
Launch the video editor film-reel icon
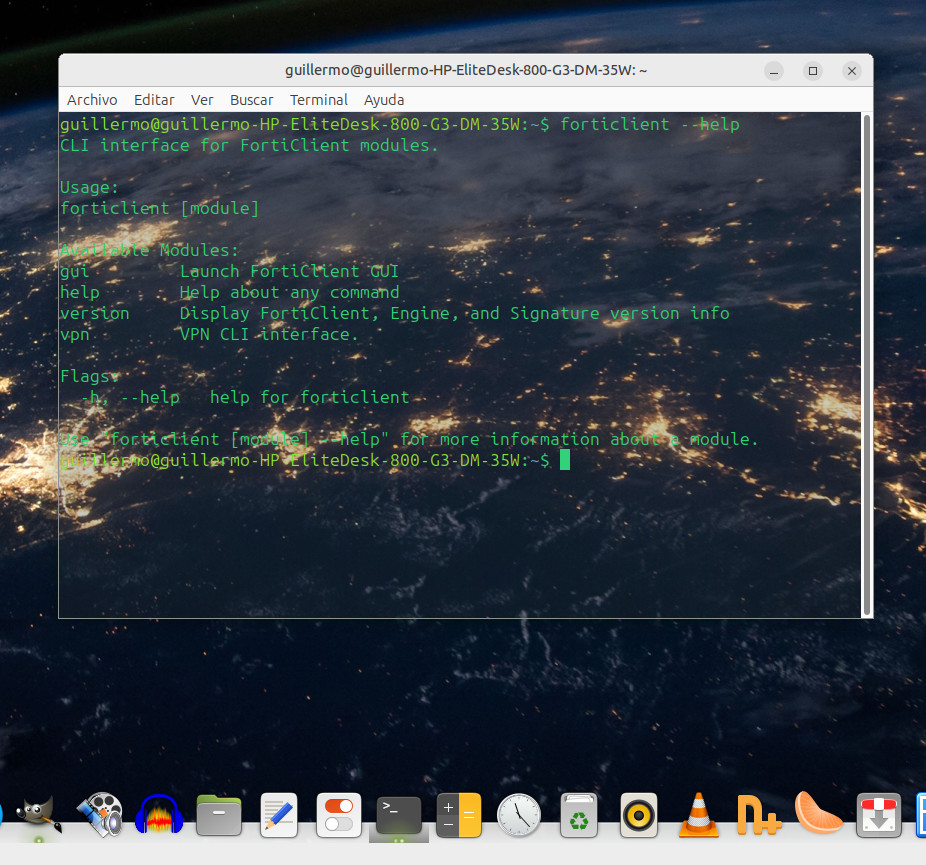pyautogui.click(x=100, y=815)
